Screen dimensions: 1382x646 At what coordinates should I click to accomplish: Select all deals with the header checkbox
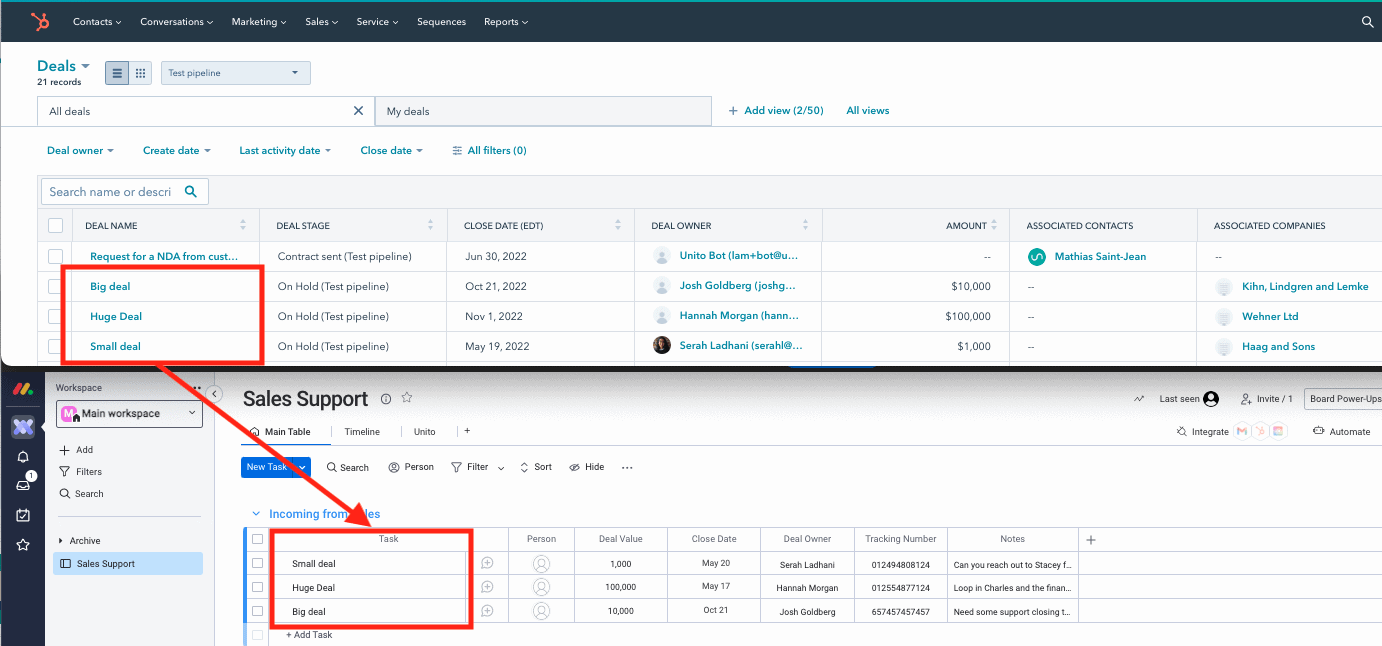56,225
